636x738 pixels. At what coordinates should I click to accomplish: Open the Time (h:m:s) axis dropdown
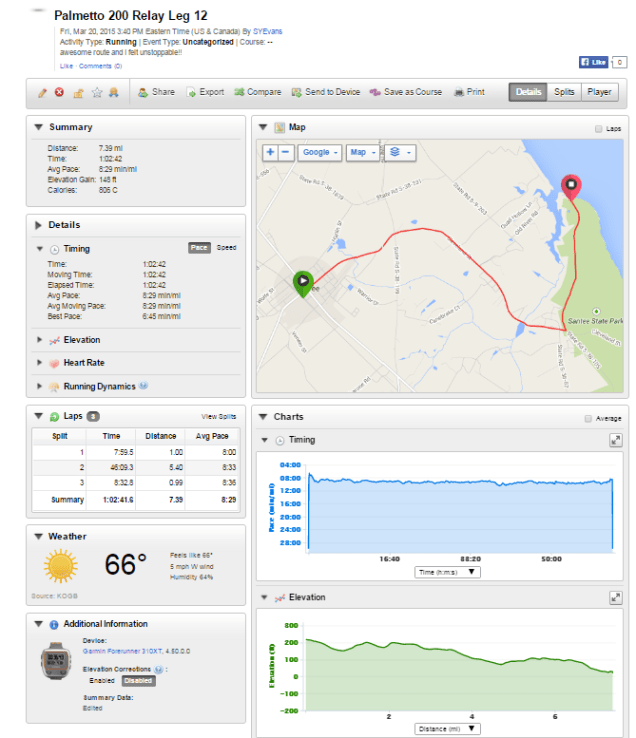(x=448, y=572)
